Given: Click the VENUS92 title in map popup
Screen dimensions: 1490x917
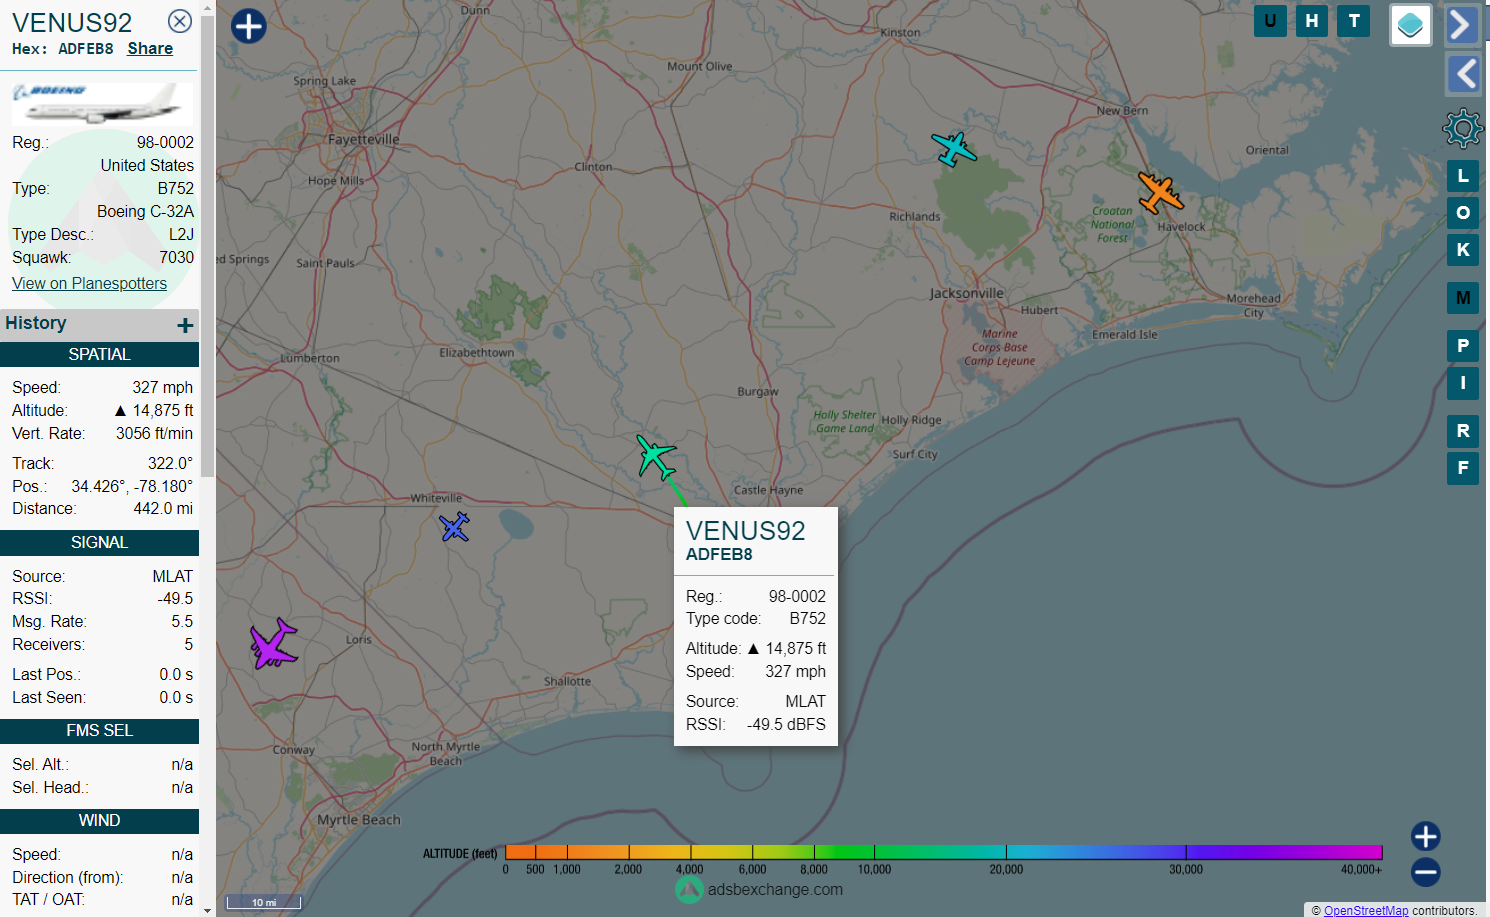Looking at the screenshot, I should coord(745,530).
